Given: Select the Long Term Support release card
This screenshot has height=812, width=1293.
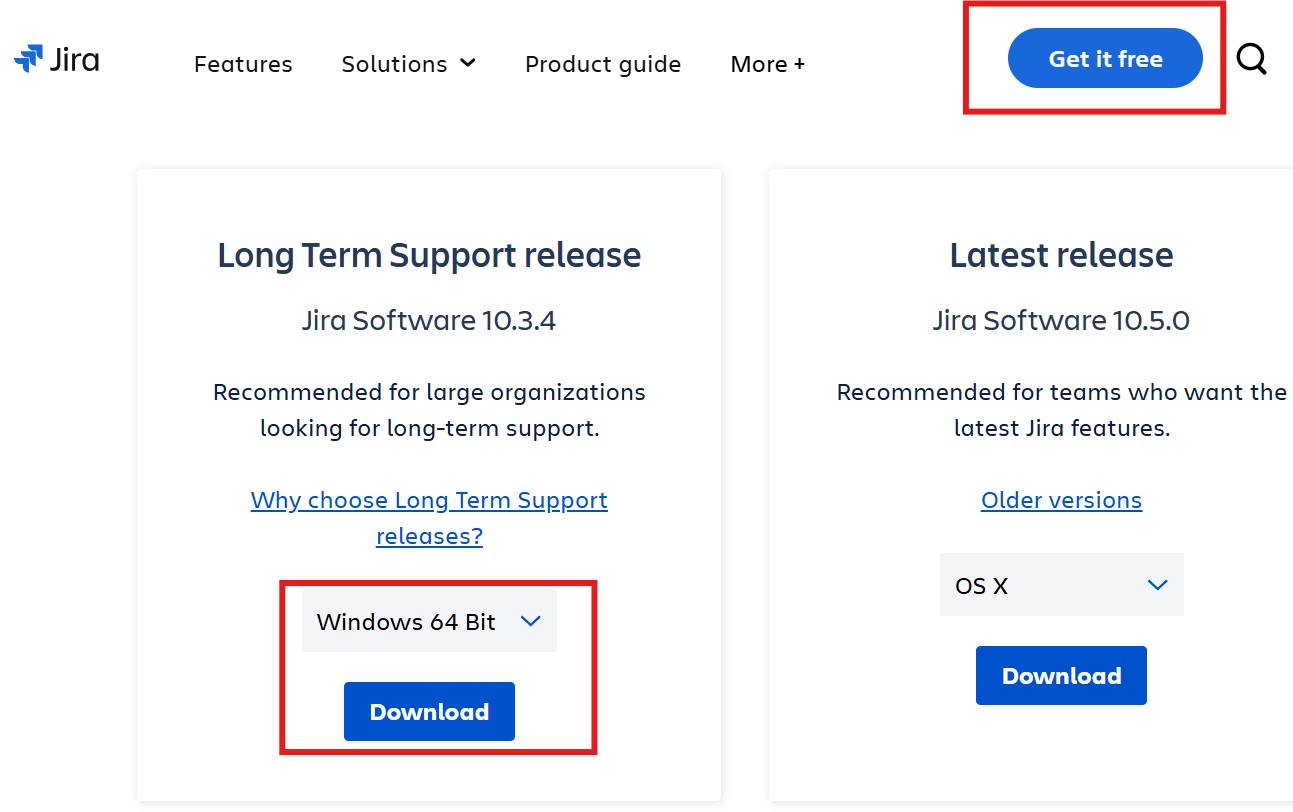Looking at the screenshot, I should coord(429,255).
